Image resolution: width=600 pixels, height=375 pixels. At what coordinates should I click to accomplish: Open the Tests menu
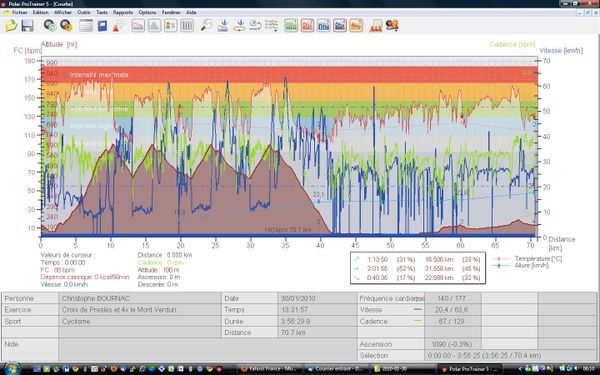point(102,12)
